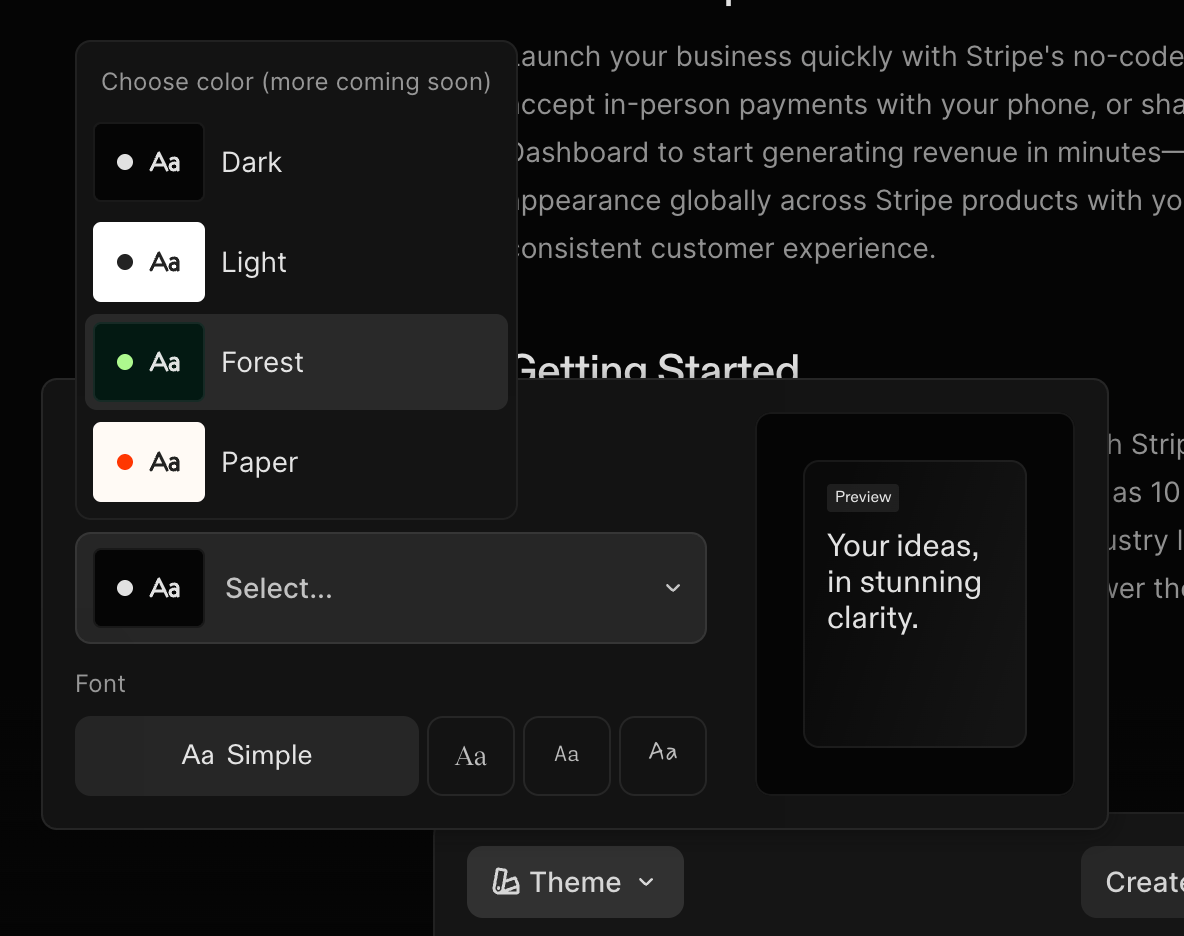Click the "Choose color" header text

click(296, 82)
